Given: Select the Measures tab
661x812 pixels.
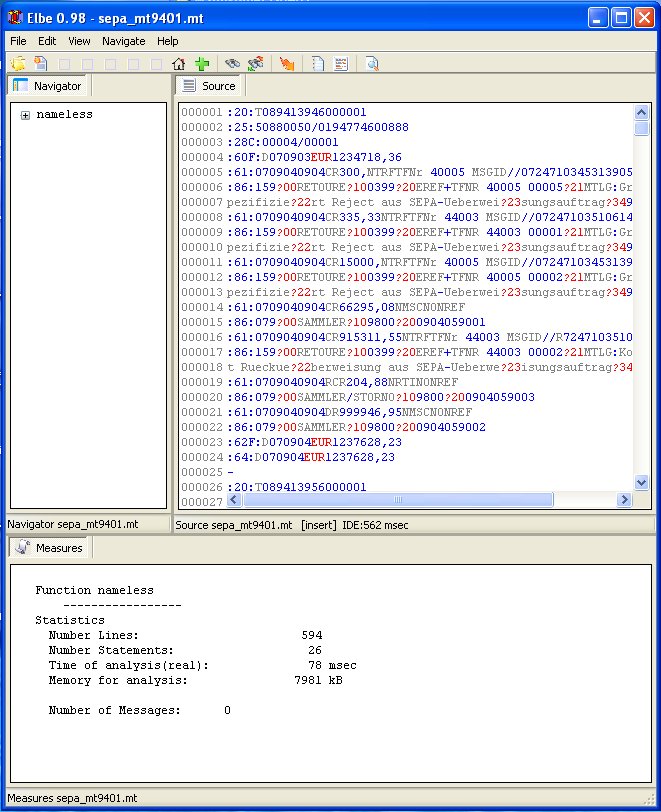Looking at the screenshot, I should point(50,548).
